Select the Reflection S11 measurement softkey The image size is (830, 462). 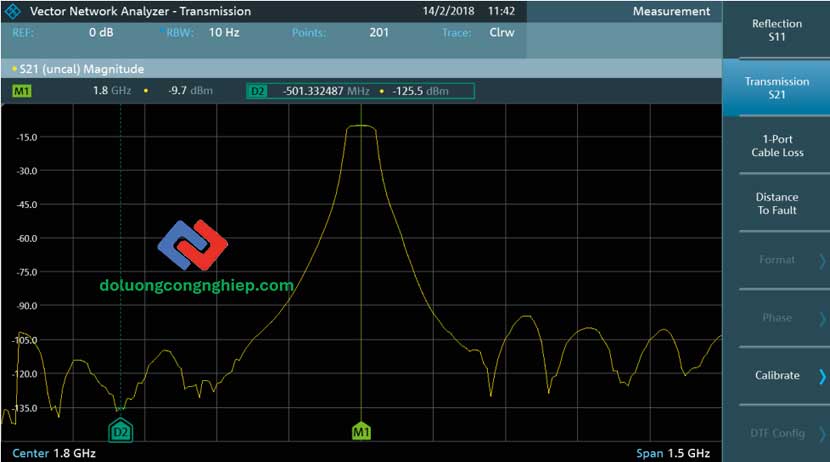tap(776, 30)
